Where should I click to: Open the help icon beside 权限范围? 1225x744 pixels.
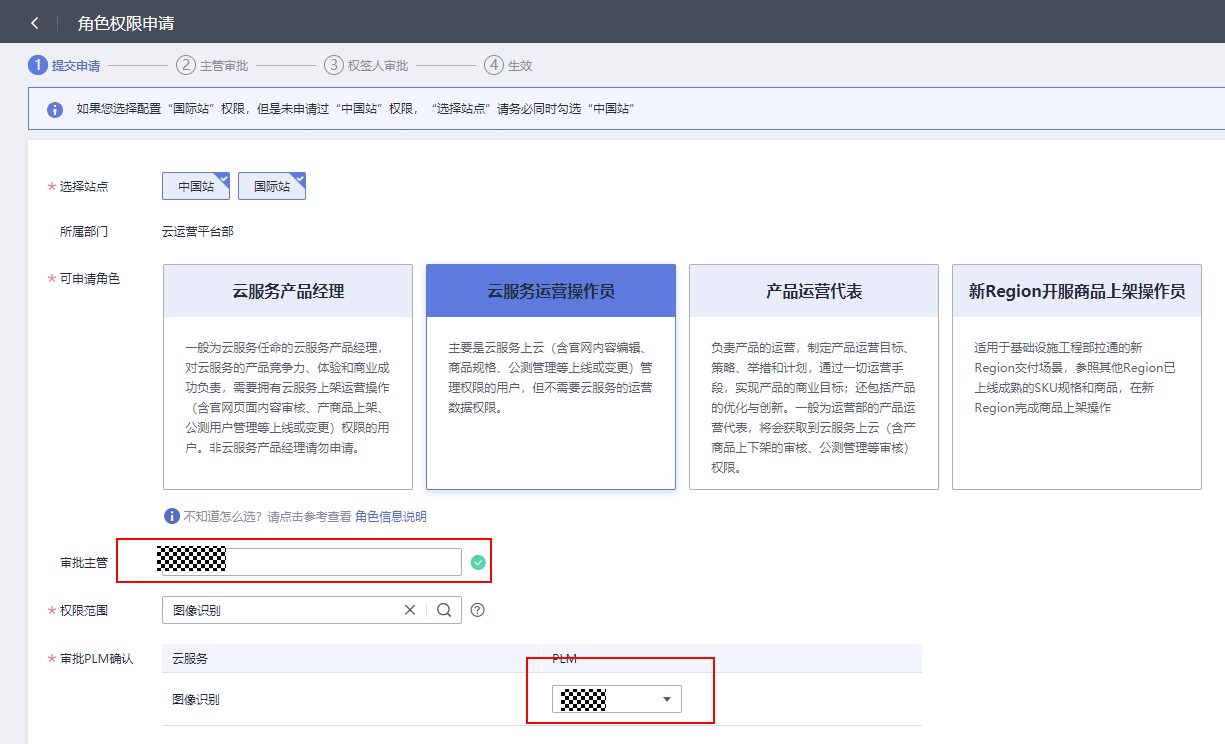tap(477, 610)
